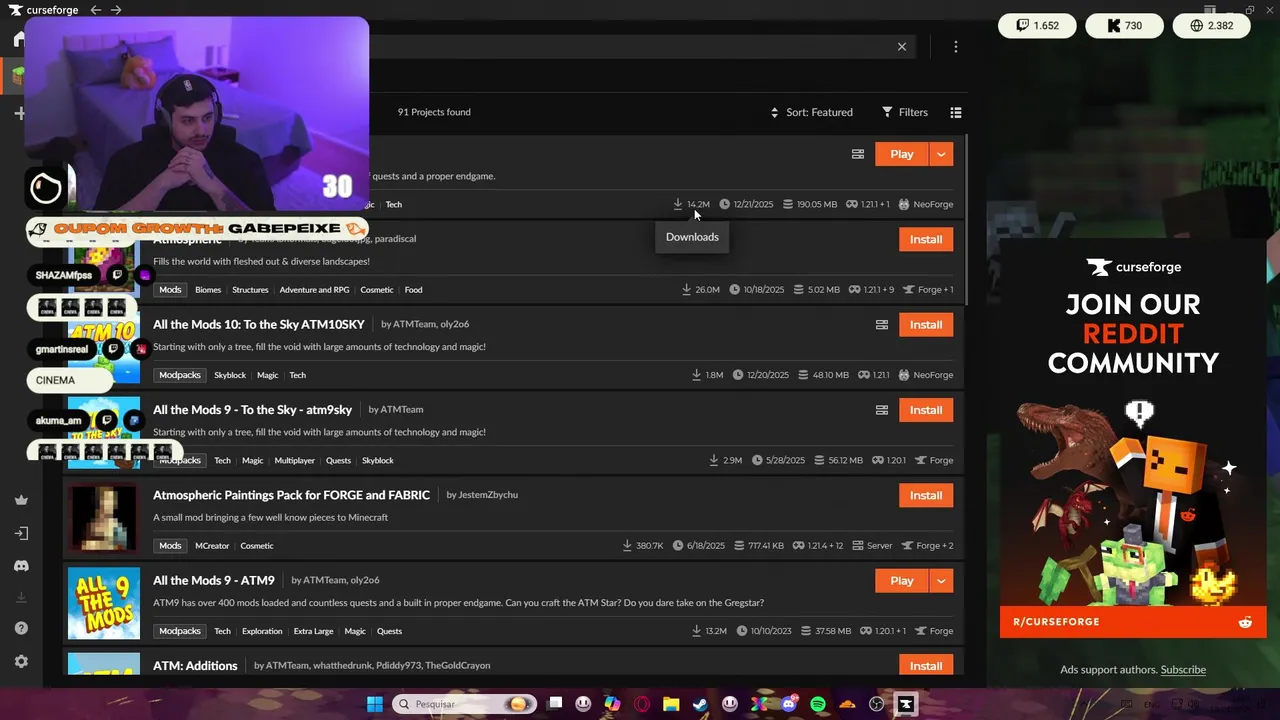
Task: Clear the search field with the X icon
Action: point(901,47)
